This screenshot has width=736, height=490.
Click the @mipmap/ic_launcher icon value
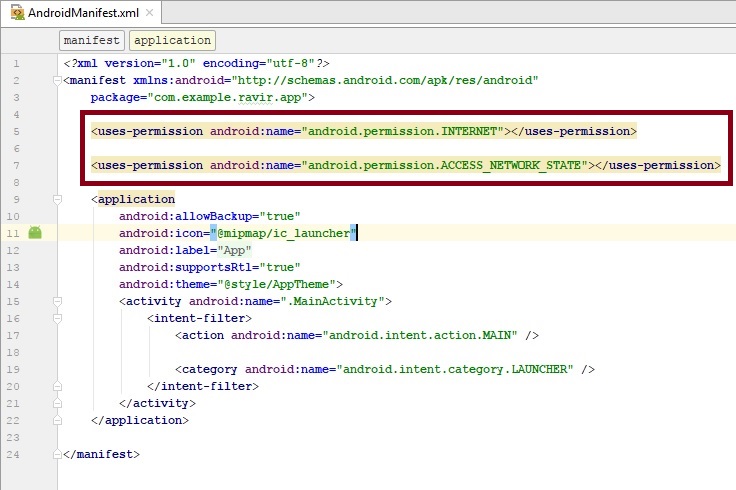[x=284, y=233]
